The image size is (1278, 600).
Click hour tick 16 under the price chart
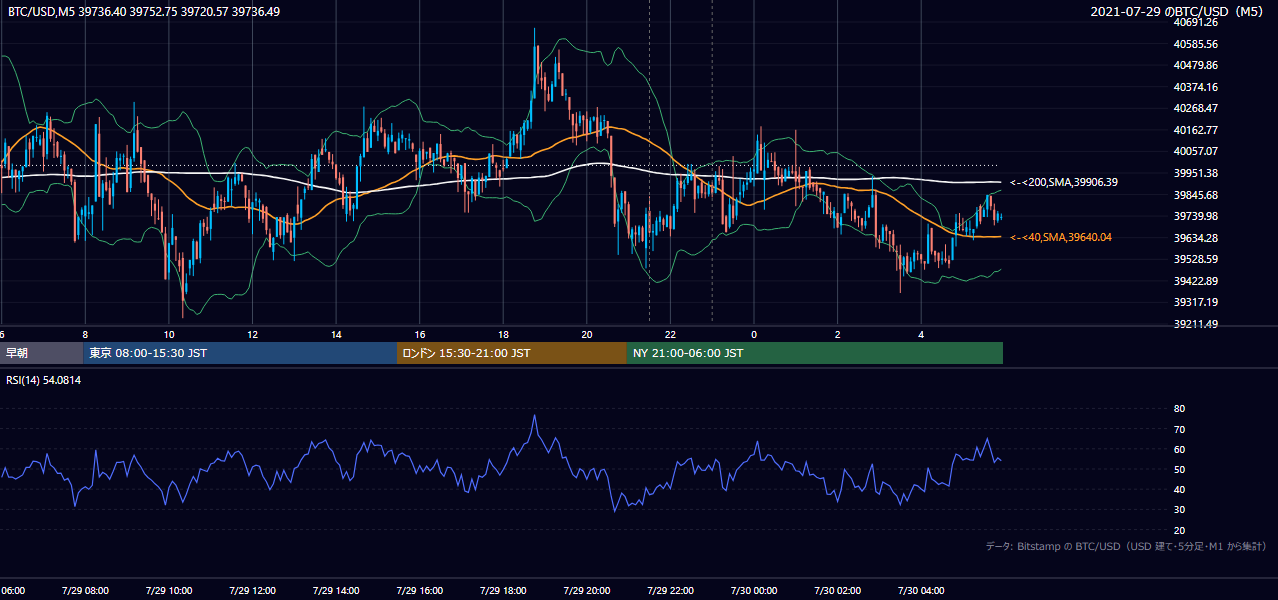[420, 335]
